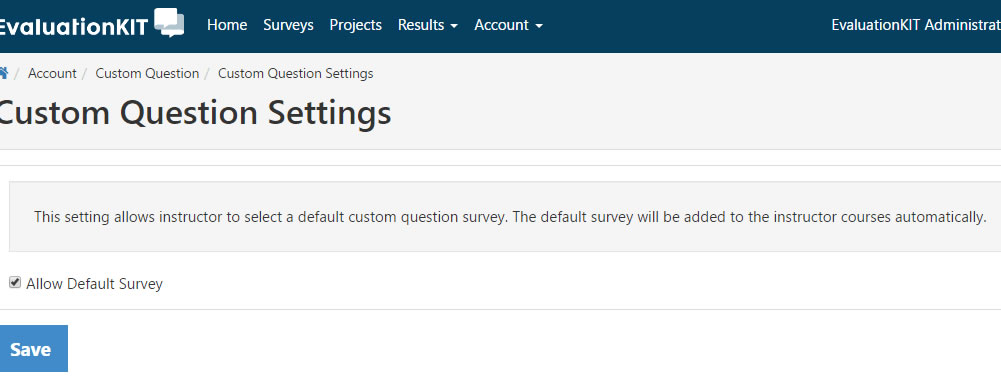Click the home icon in the breadcrumb
The image size is (1001, 376).
click(x=3, y=73)
